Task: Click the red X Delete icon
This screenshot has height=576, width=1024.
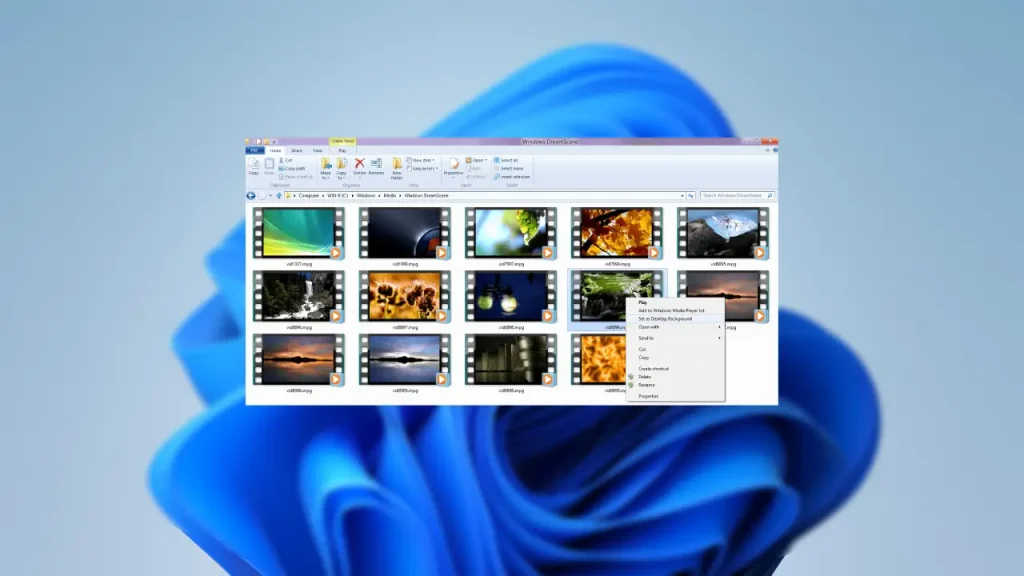Action: tap(359, 163)
